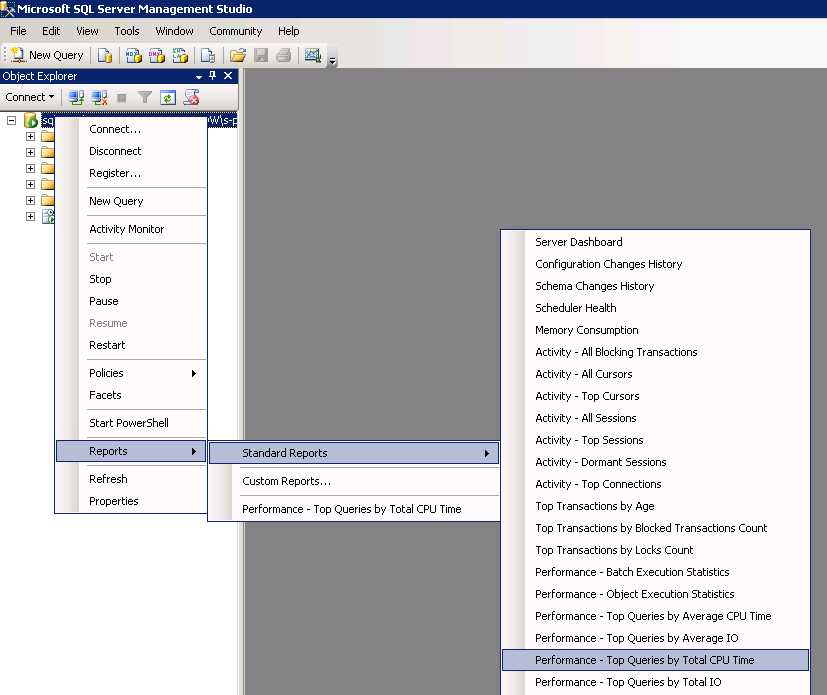827x695 pixels.
Task: Click Refresh in the context menu
Action: (x=131, y=479)
